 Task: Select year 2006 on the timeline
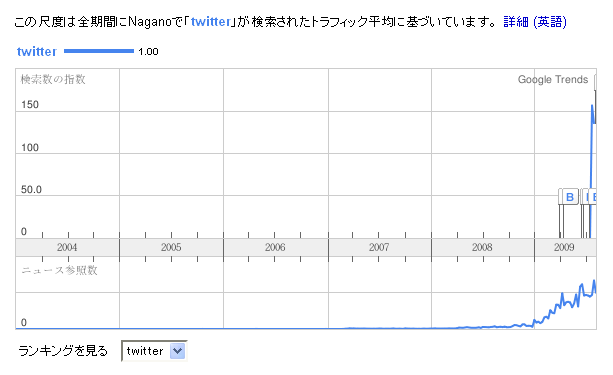click(276, 247)
